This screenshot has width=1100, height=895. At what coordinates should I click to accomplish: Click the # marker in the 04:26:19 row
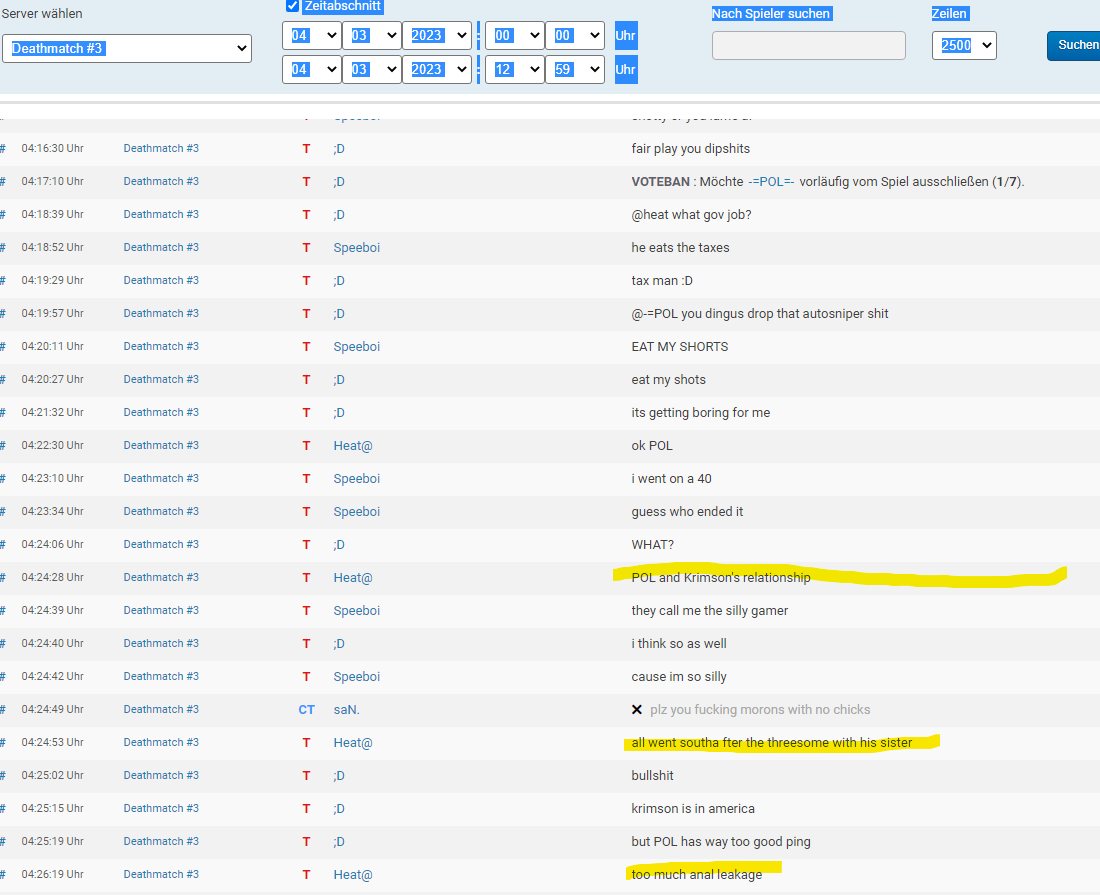click(3, 875)
